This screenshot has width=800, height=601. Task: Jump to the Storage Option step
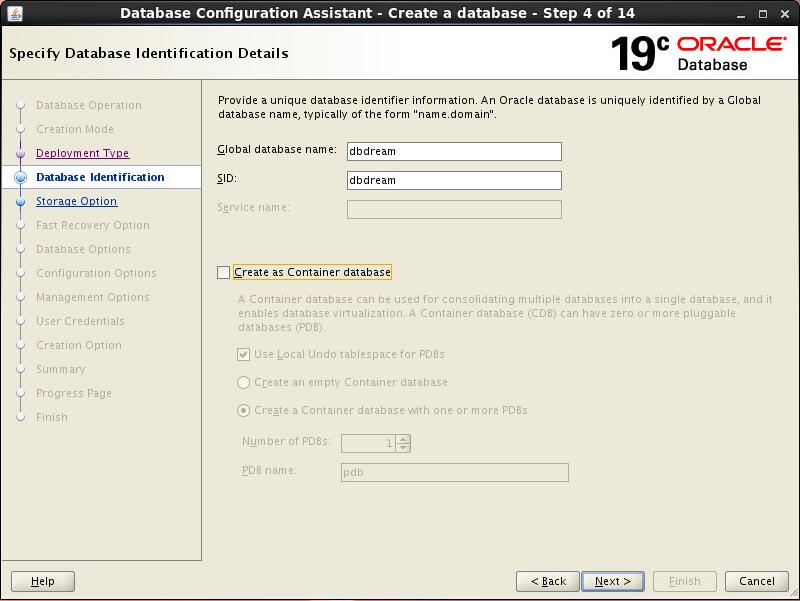(76, 201)
